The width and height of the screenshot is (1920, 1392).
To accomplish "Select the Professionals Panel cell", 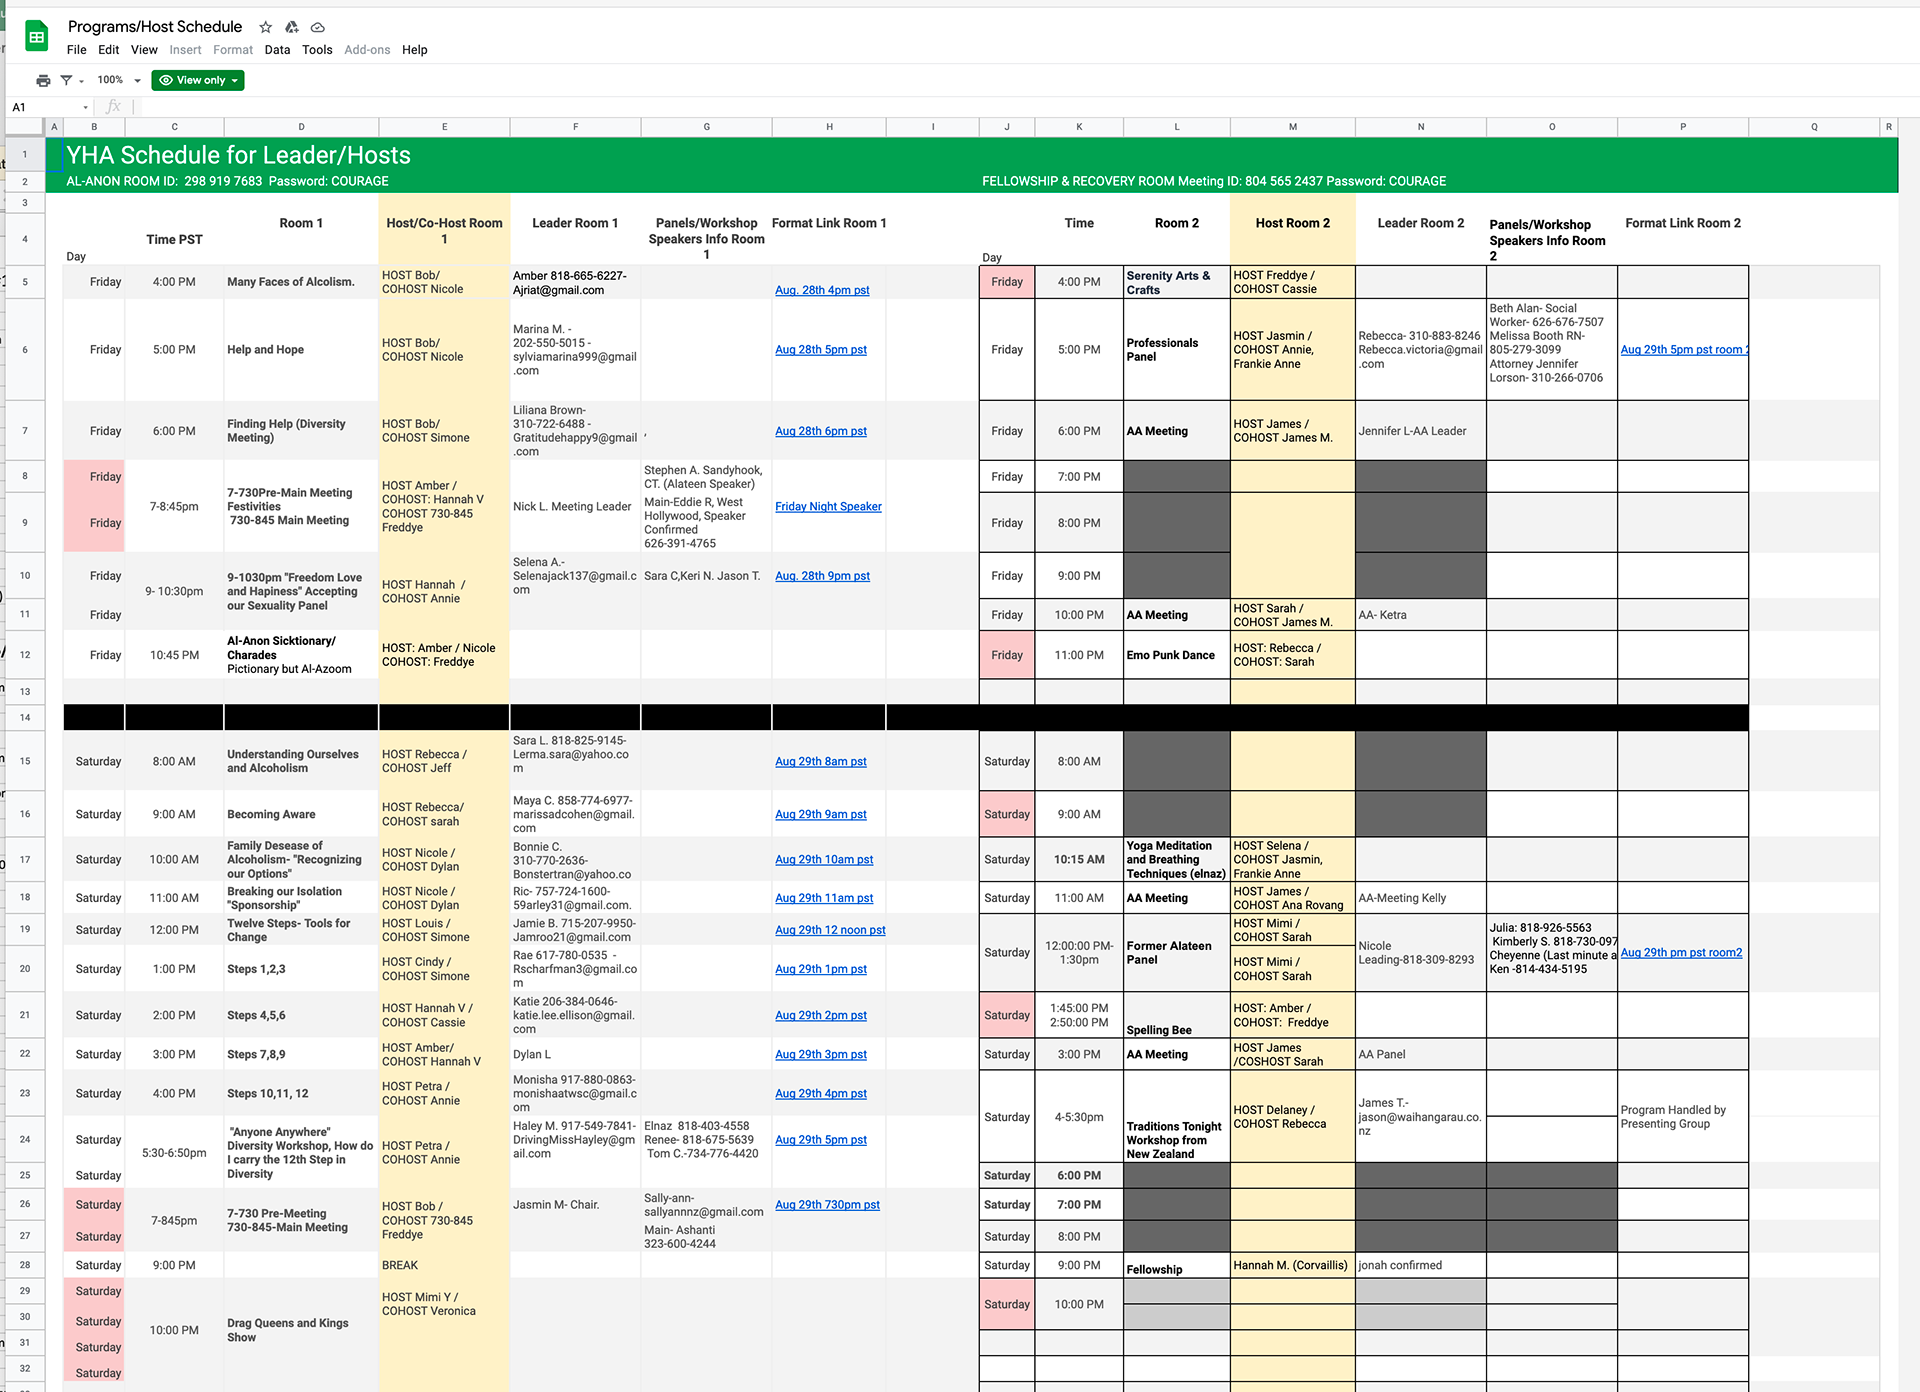I will point(1177,350).
